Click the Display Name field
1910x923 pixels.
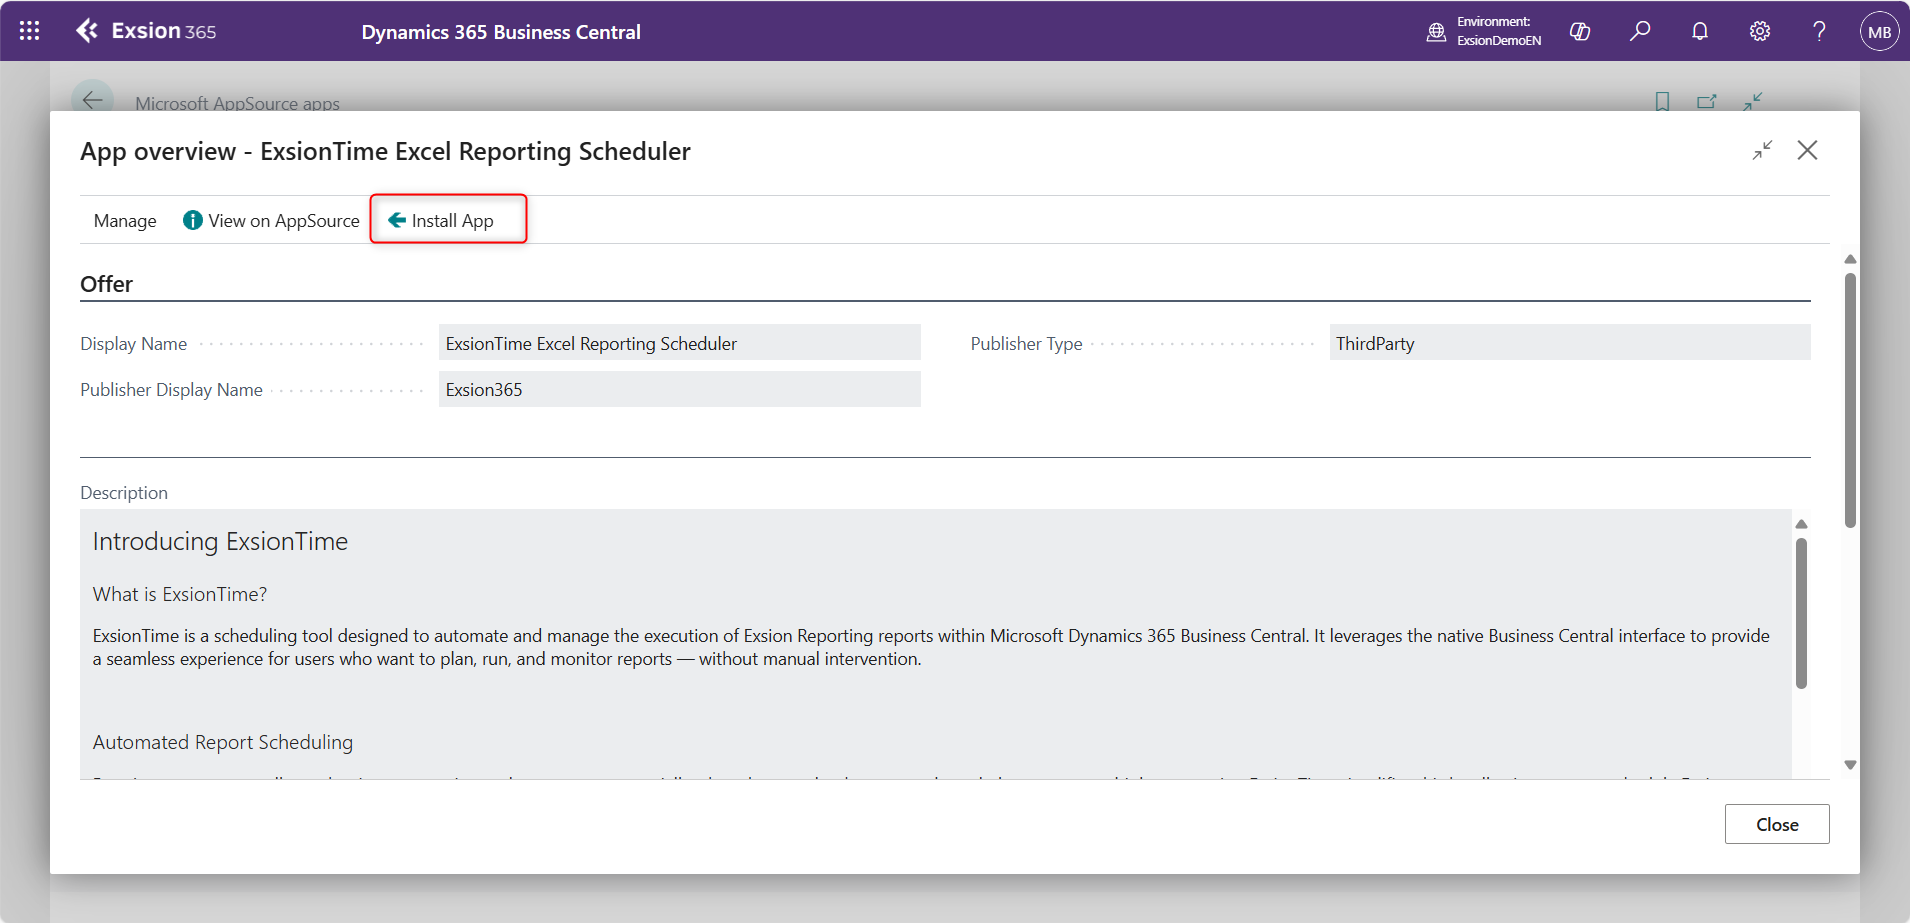[x=680, y=343]
